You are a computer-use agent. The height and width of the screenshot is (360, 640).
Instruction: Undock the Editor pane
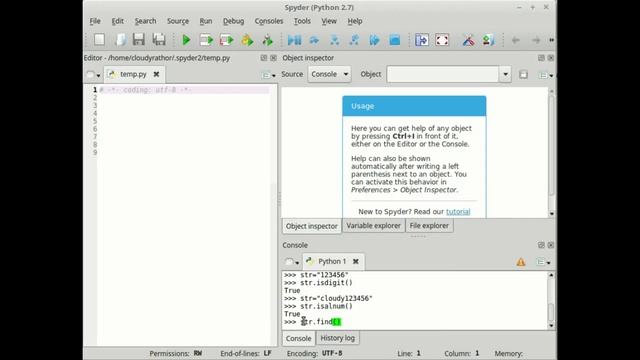[x=264, y=58]
